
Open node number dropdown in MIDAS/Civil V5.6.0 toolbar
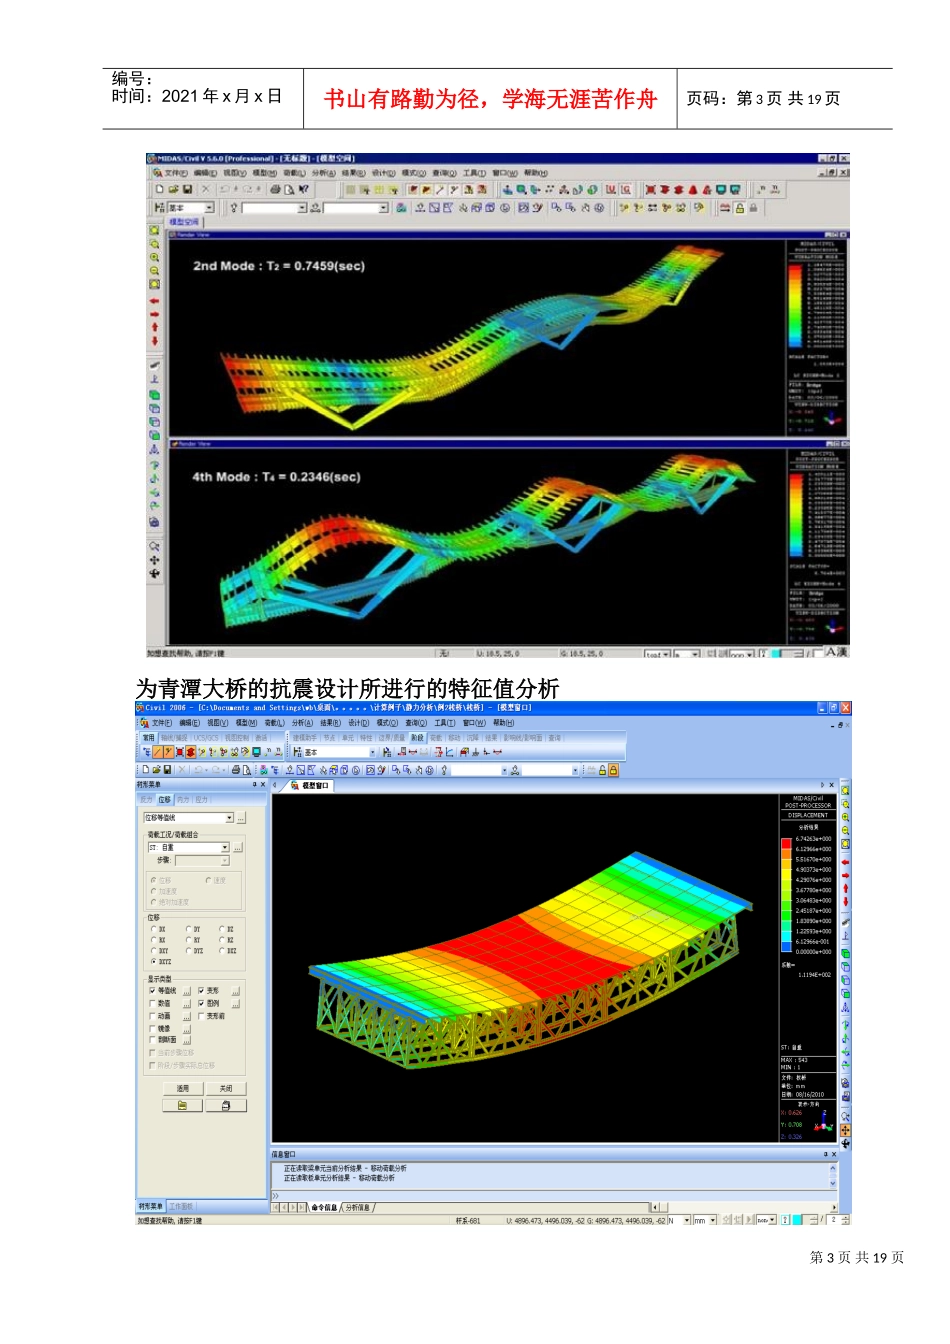[x=302, y=208]
